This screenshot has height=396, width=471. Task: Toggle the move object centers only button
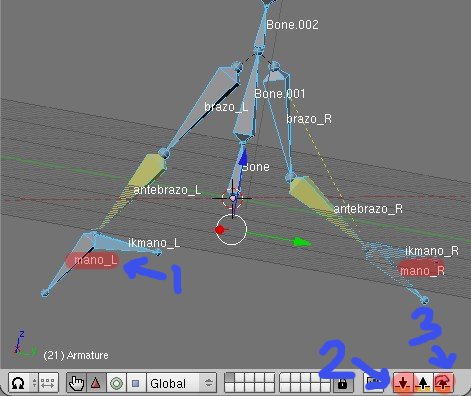point(48,383)
